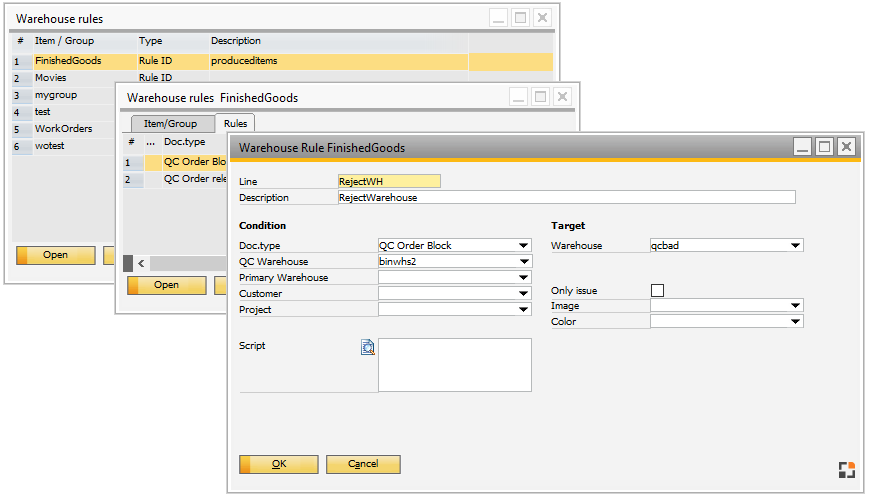Expand the Customer dropdown

(524, 294)
